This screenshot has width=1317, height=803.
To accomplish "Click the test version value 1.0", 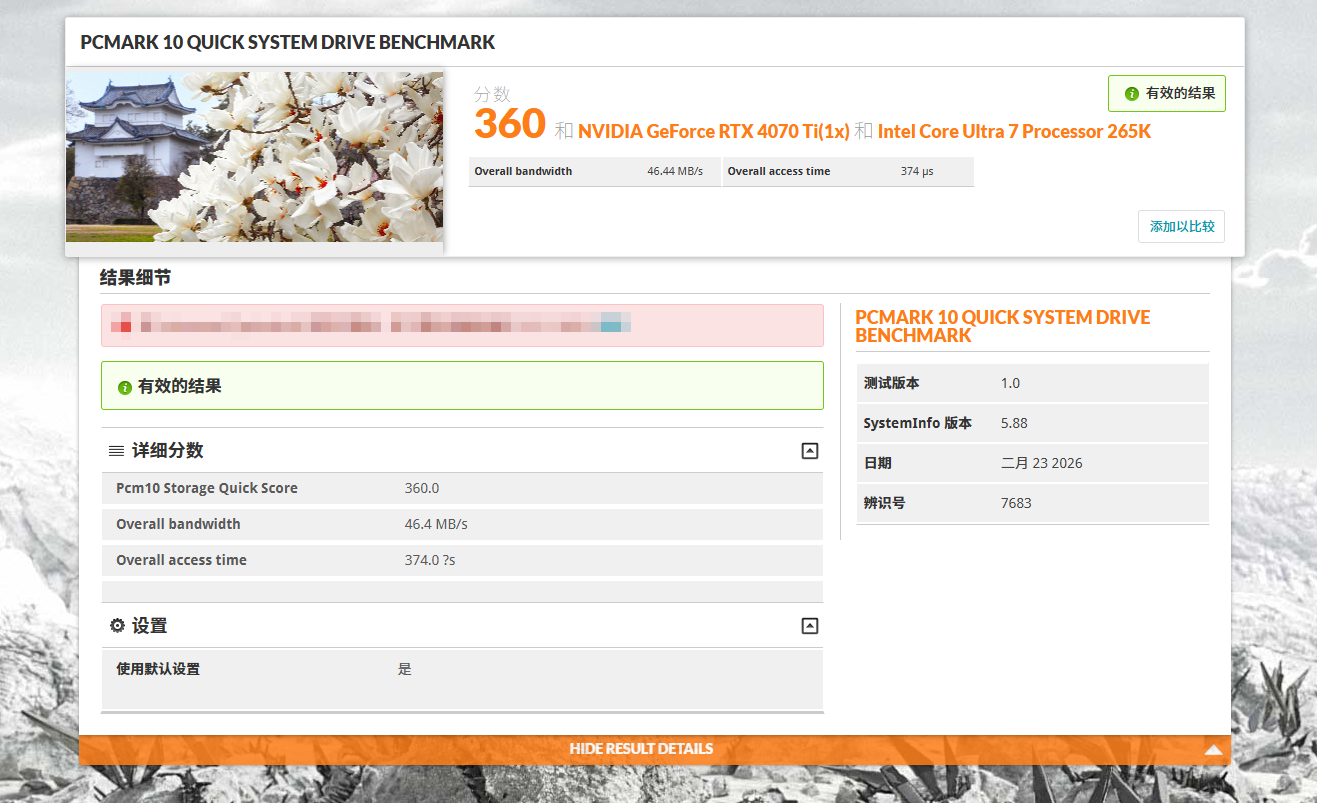I will pos(1010,383).
